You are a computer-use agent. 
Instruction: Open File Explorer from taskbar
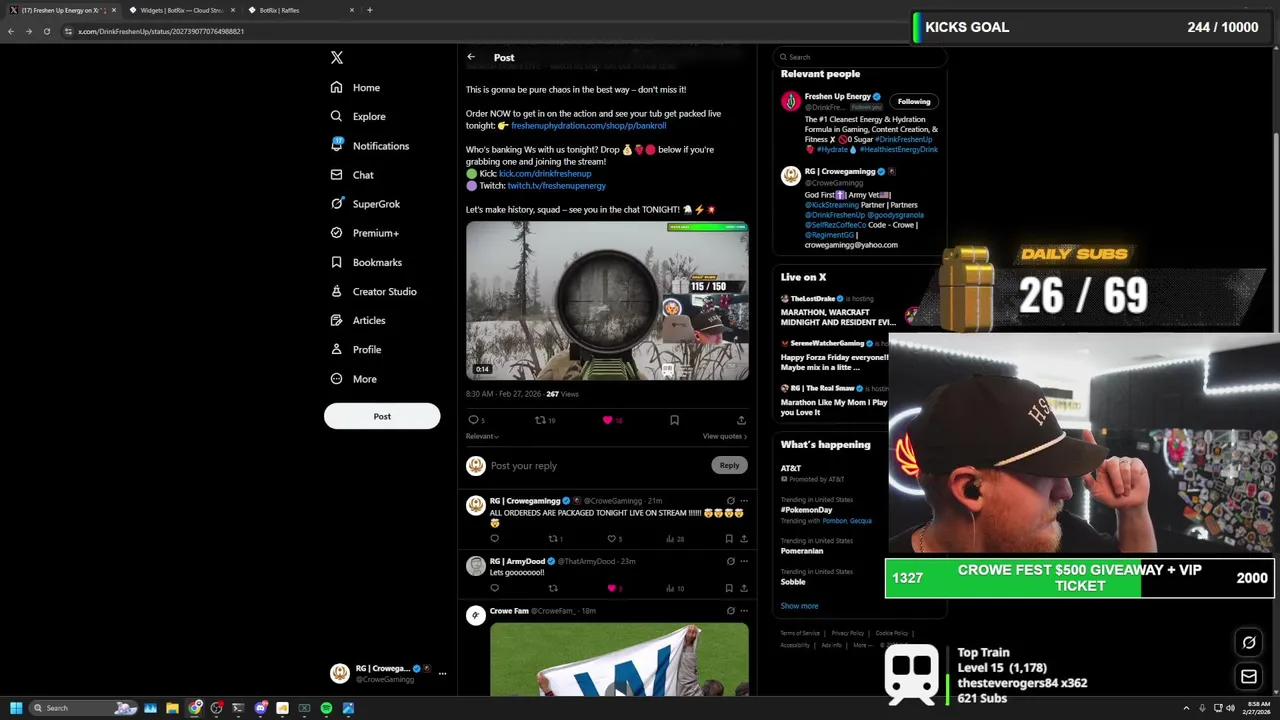(172, 708)
